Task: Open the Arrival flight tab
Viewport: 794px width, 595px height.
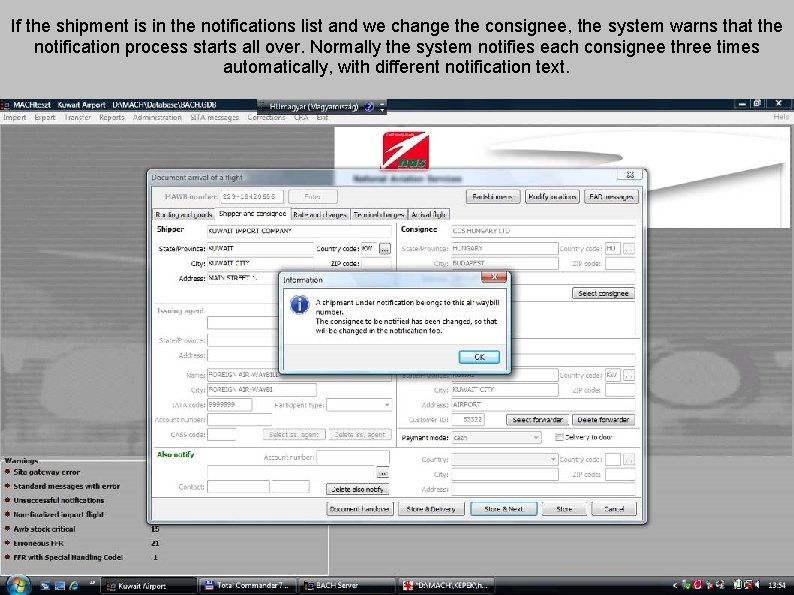Action: click(x=428, y=215)
